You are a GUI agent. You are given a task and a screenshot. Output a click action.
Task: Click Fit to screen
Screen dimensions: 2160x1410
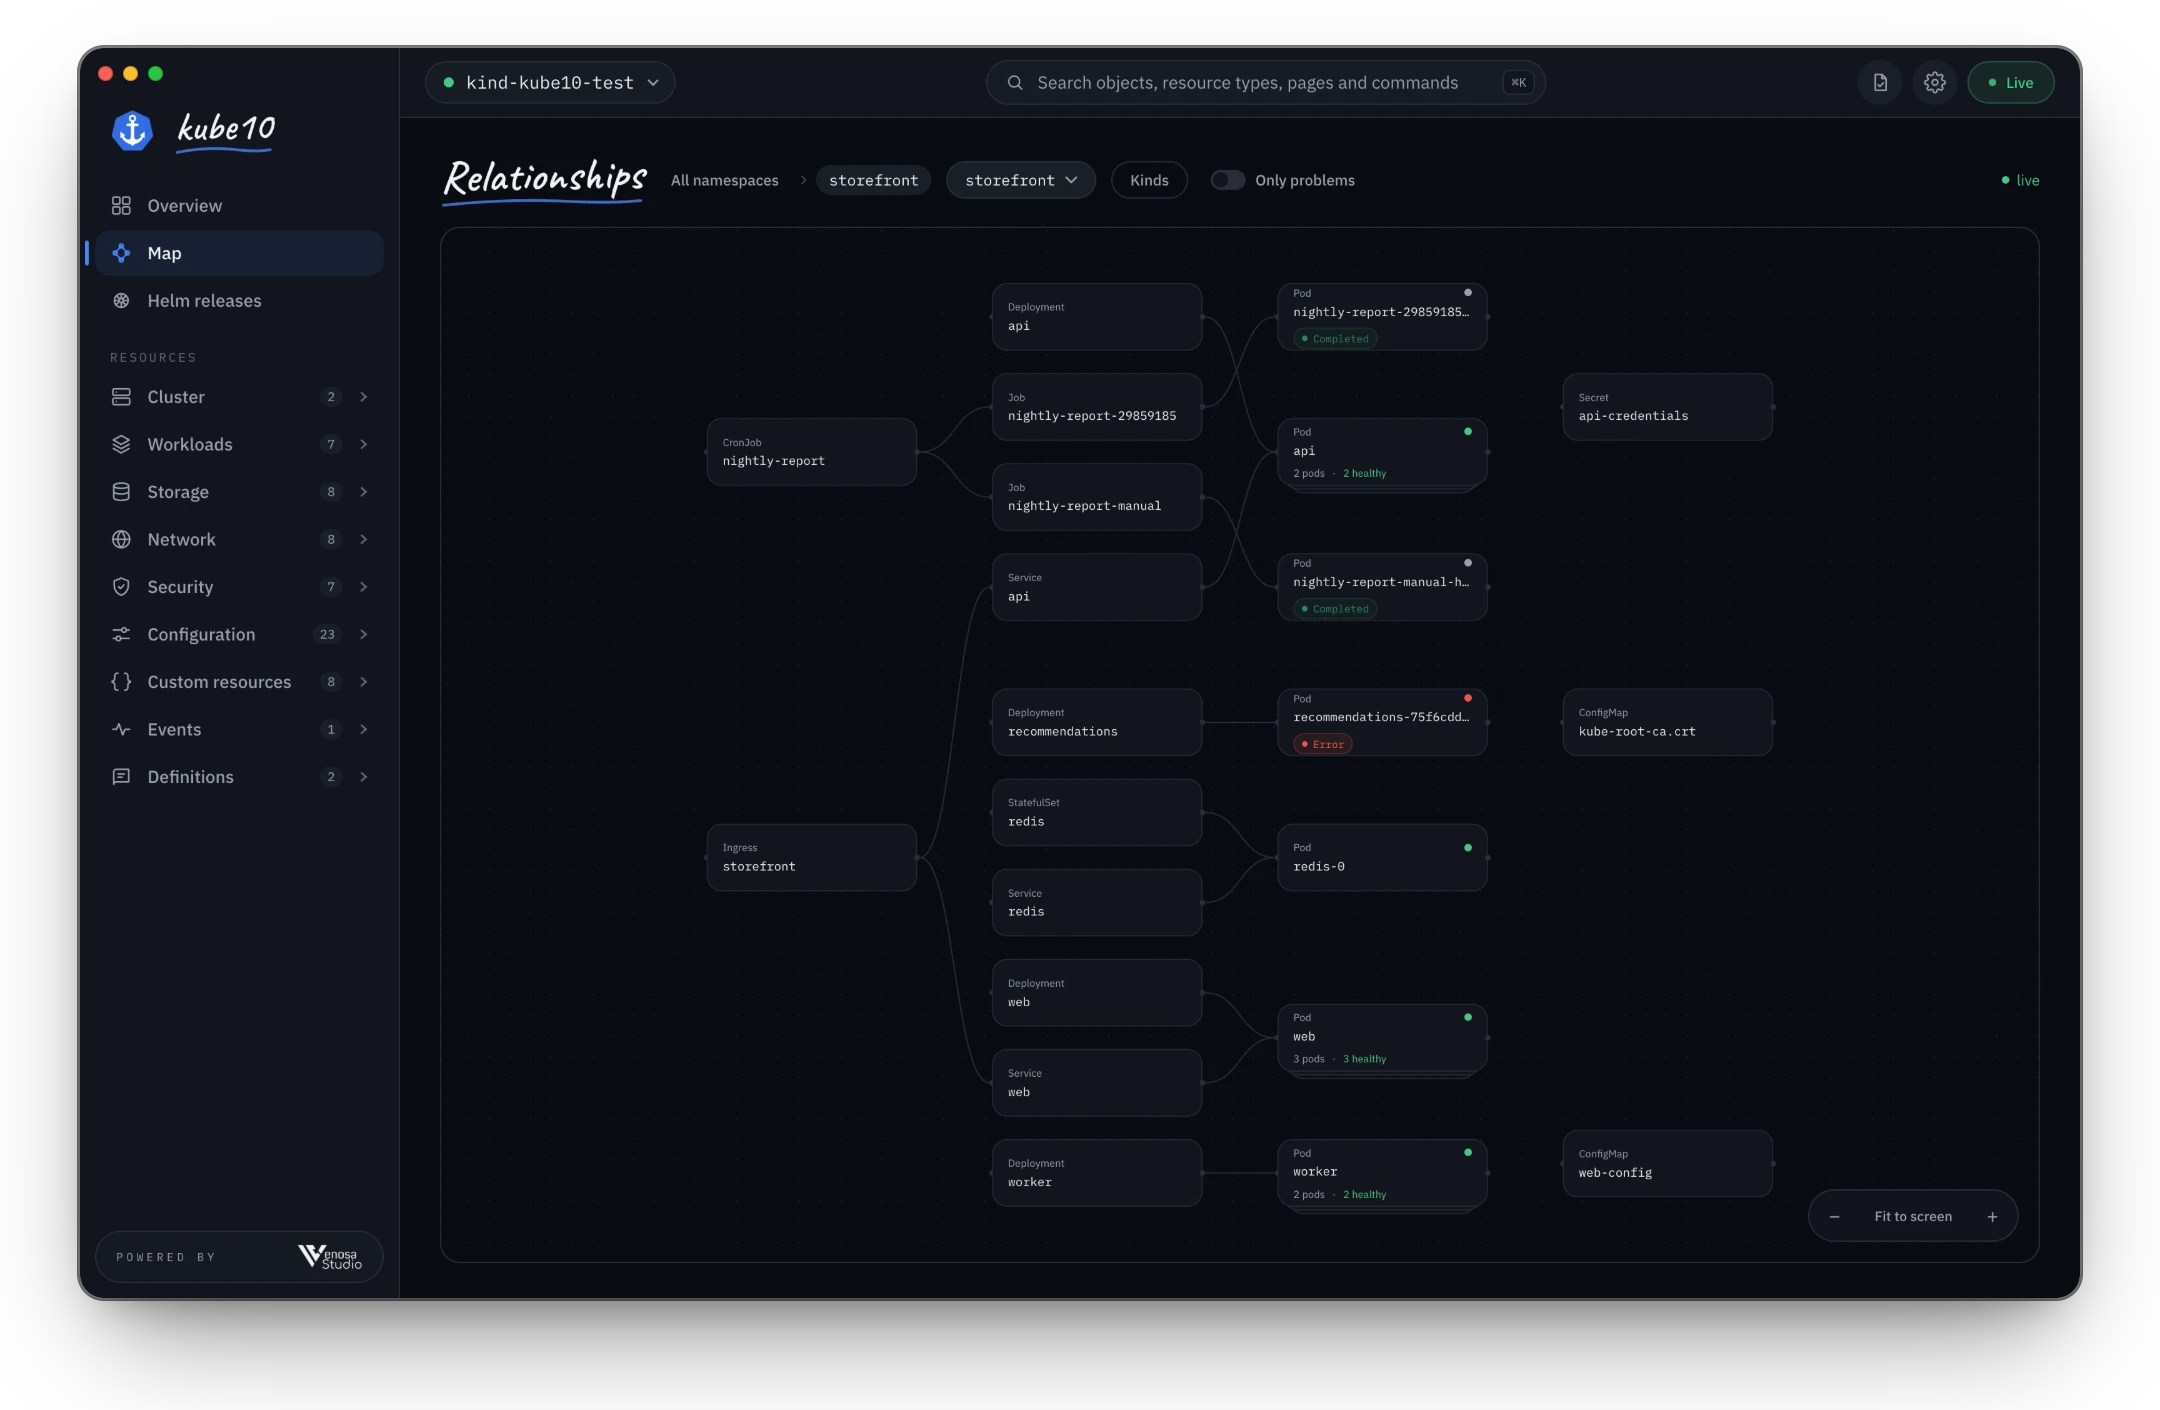tap(1912, 1217)
